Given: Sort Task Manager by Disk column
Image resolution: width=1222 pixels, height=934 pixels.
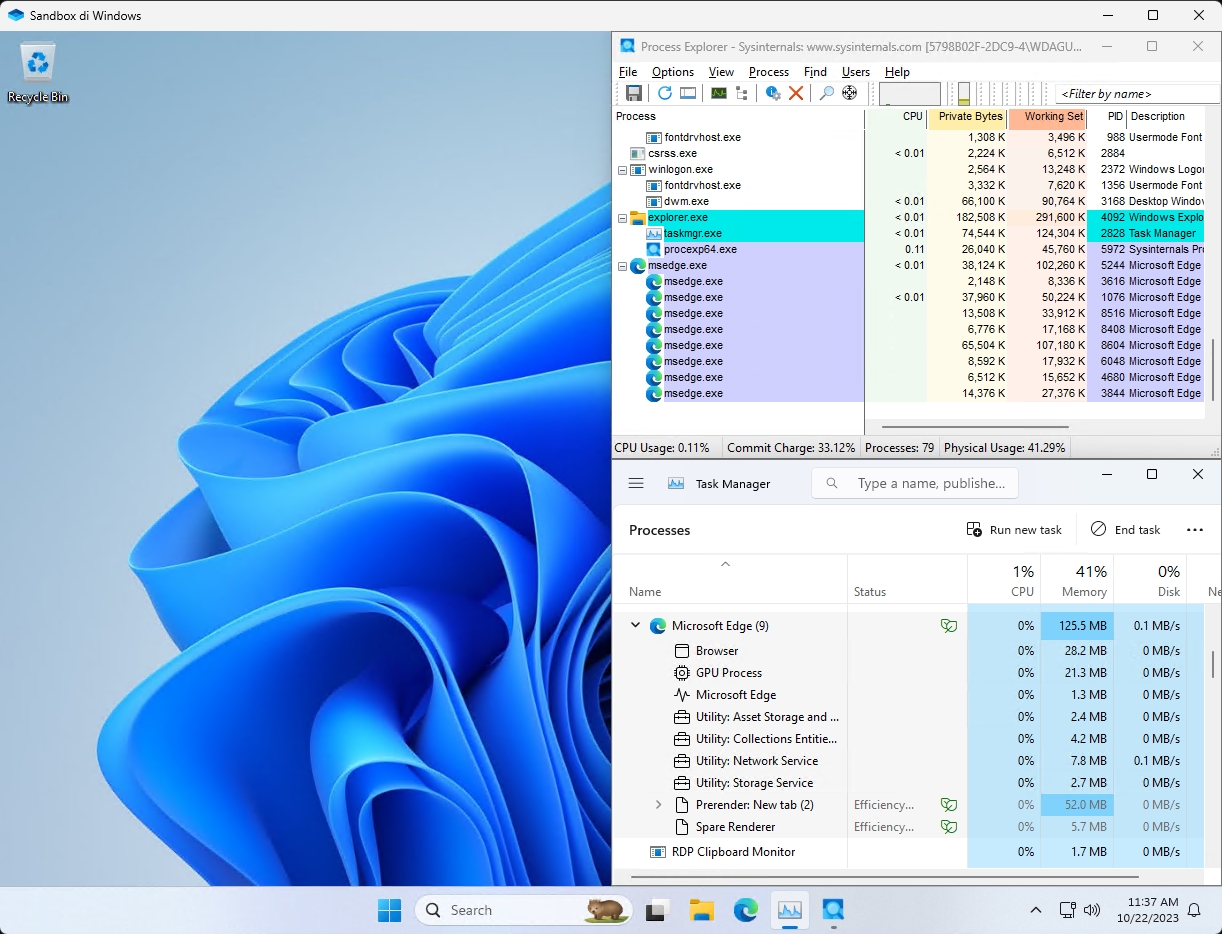Looking at the screenshot, I should click(1149, 580).
